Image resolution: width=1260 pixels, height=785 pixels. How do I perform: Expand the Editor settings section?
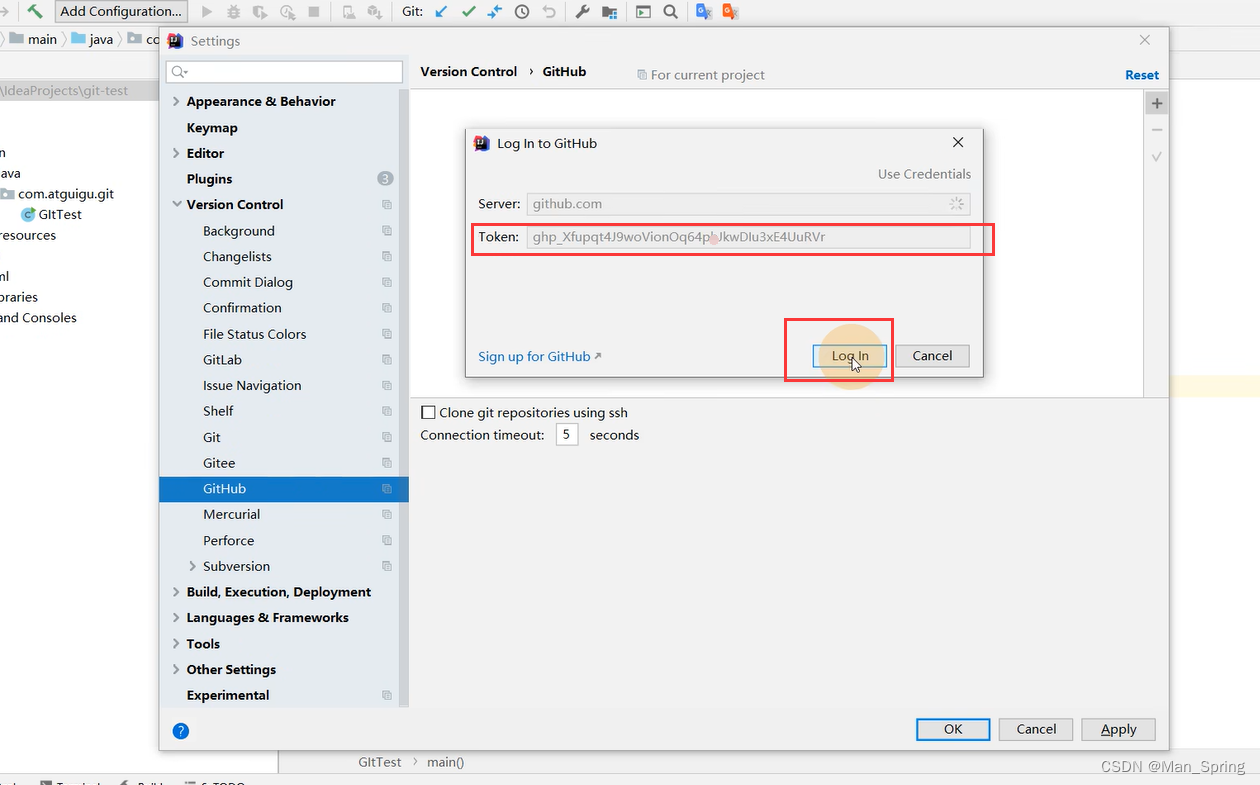tap(177, 153)
